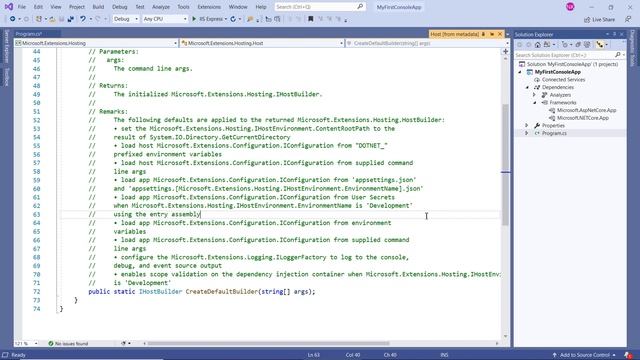Toggle auto hide pin on Solution Explorer
The width and height of the screenshot is (640, 360).
(614, 34)
